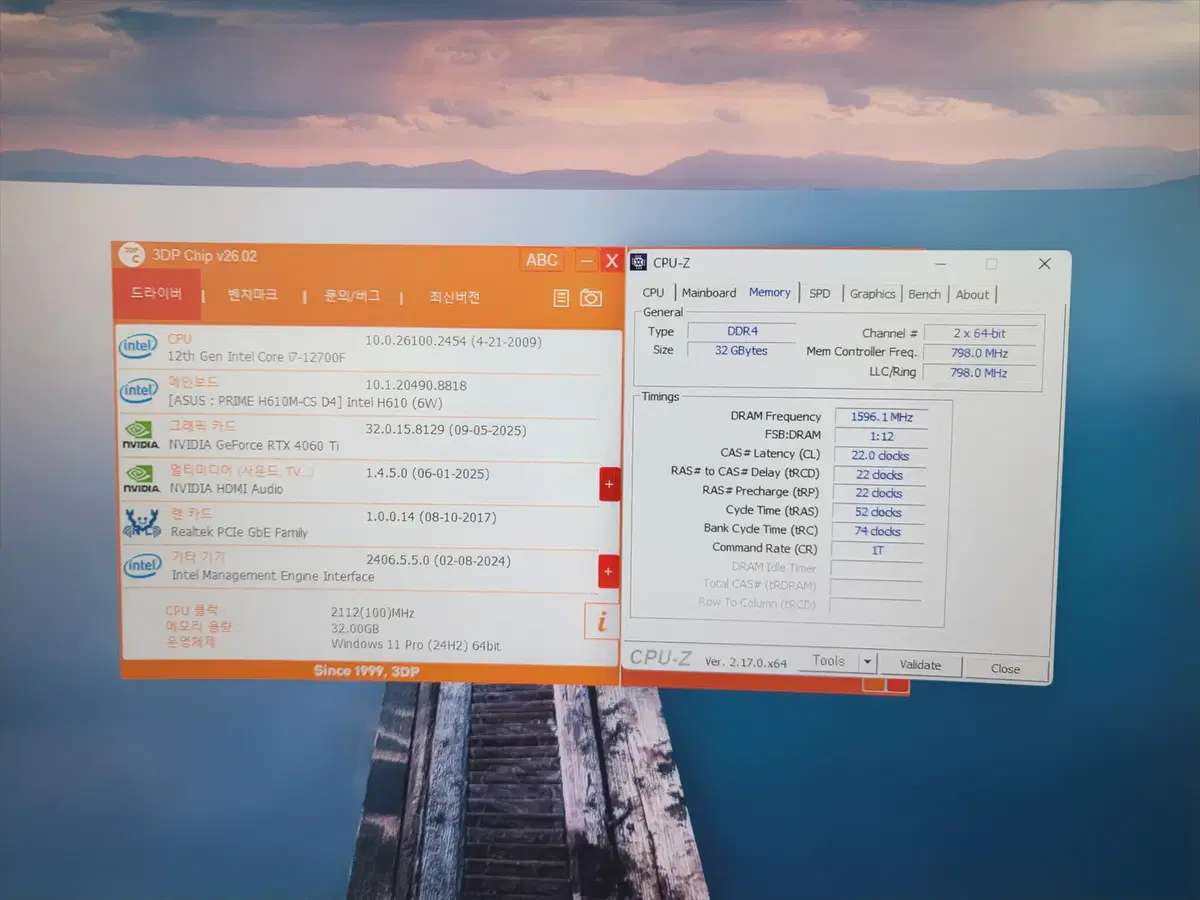Image resolution: width=1200 pixels, height=900 pixels.
Task: Click the CPU-Z title bar app icon
Action: click(639, 262)
